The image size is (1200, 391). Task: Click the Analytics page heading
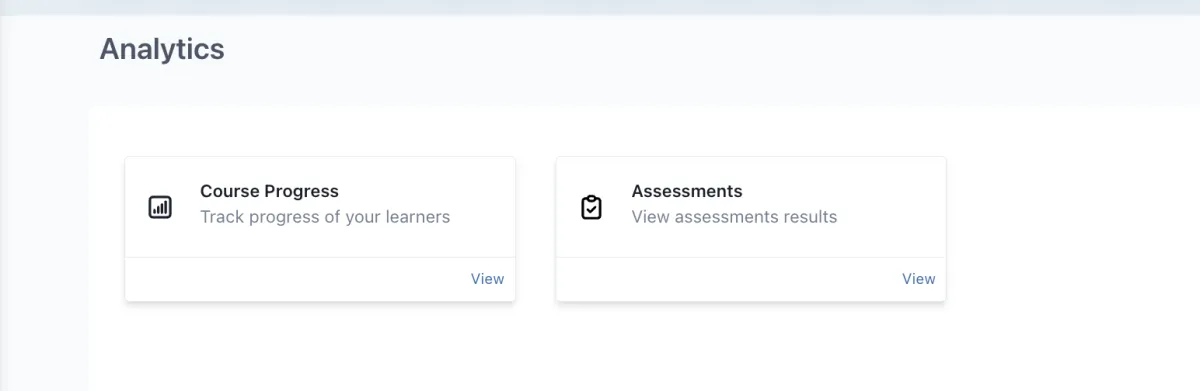[162, 48]
